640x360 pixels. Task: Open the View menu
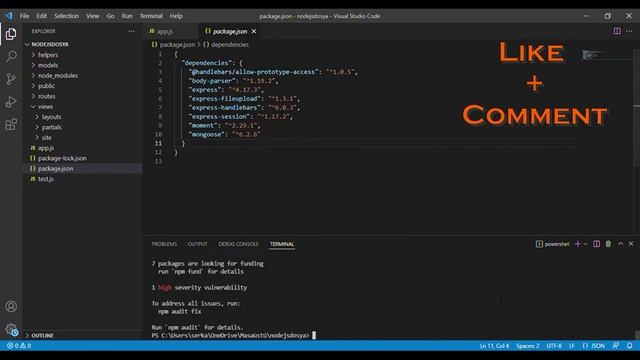click(93, 16)
